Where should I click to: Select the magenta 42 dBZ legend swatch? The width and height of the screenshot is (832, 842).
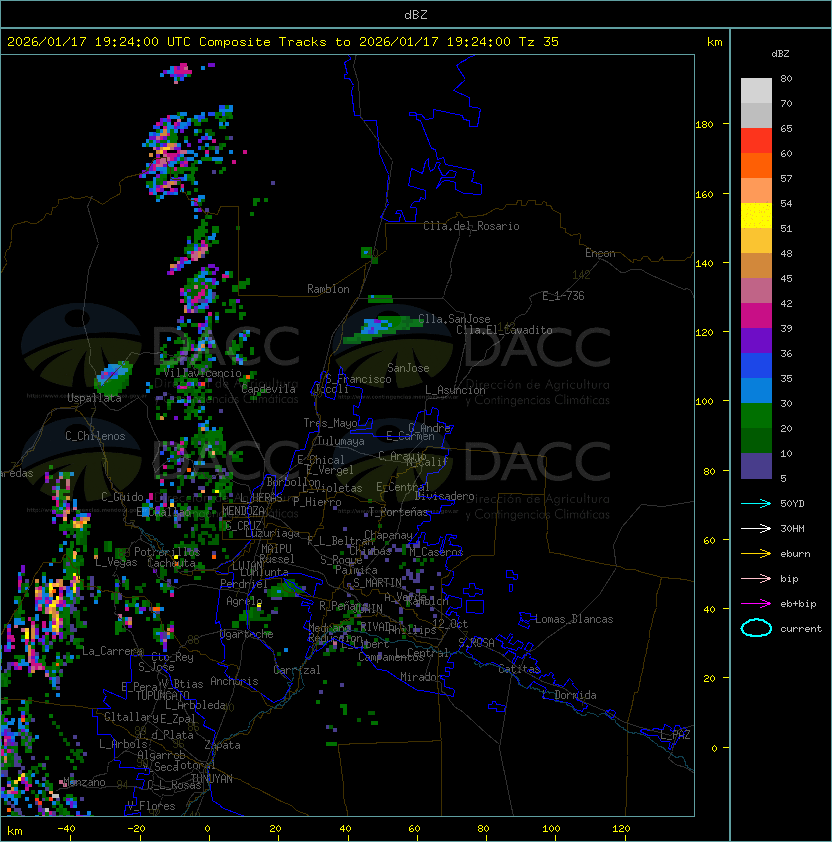[756, 315]
